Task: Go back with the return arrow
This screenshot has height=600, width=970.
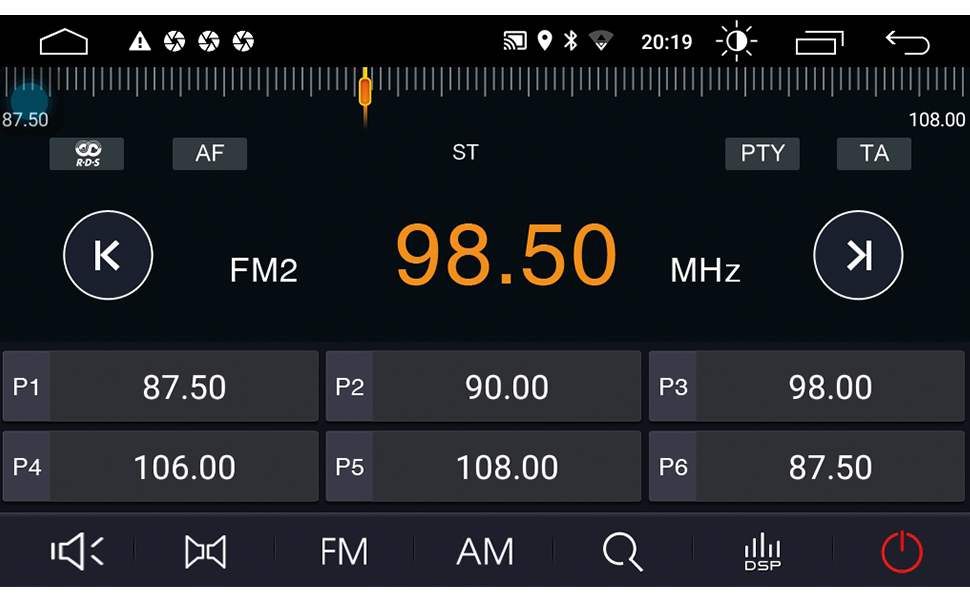Action: (908, 43)
